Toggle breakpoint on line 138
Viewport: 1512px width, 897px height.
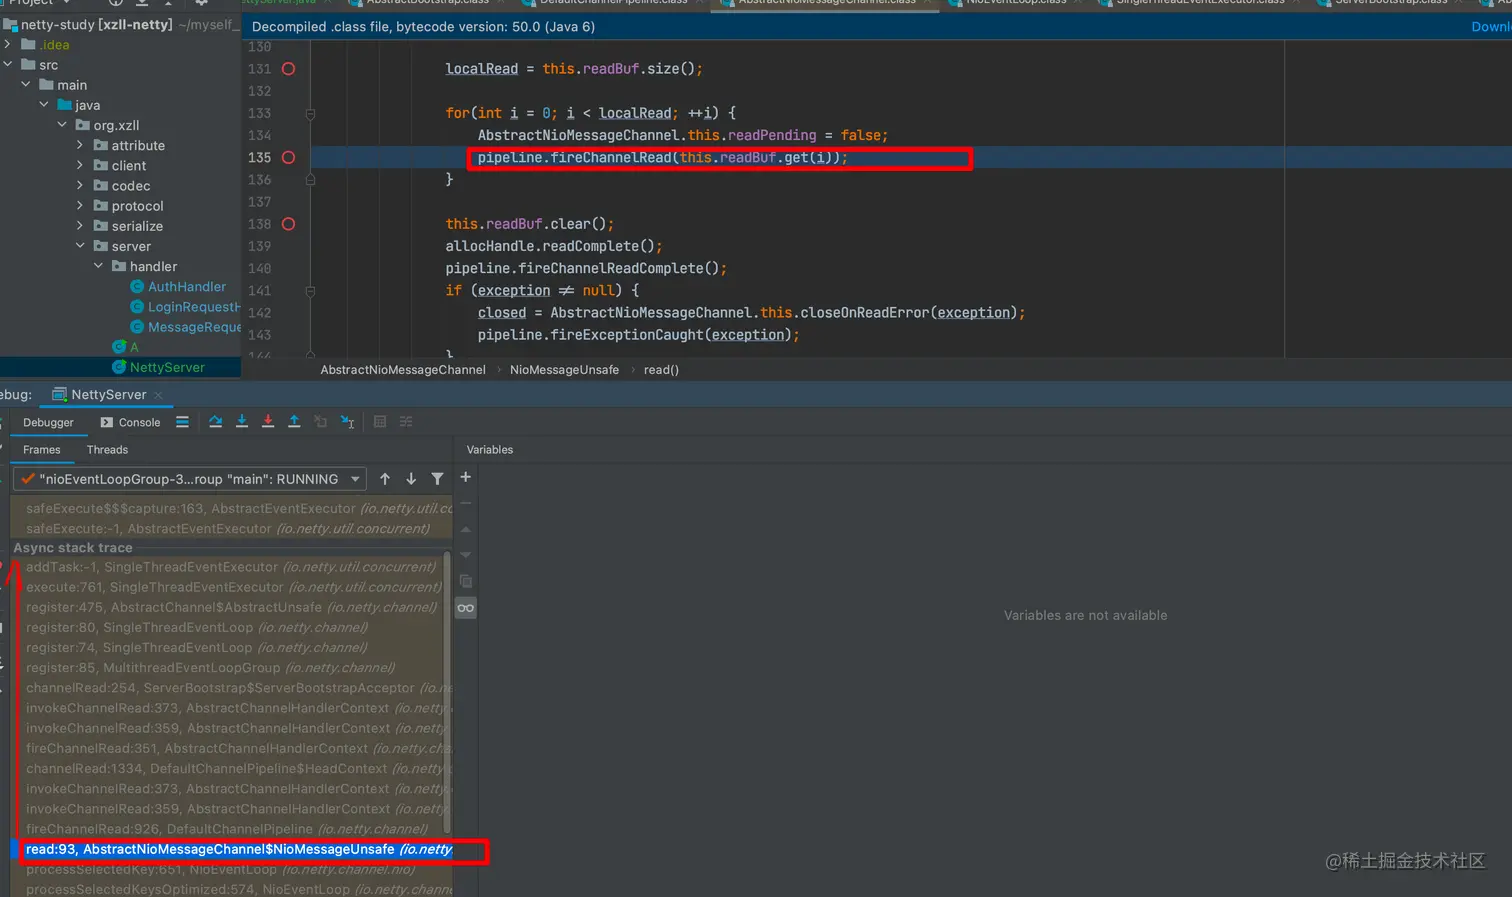pyautogui.click(x=288, y=224)
